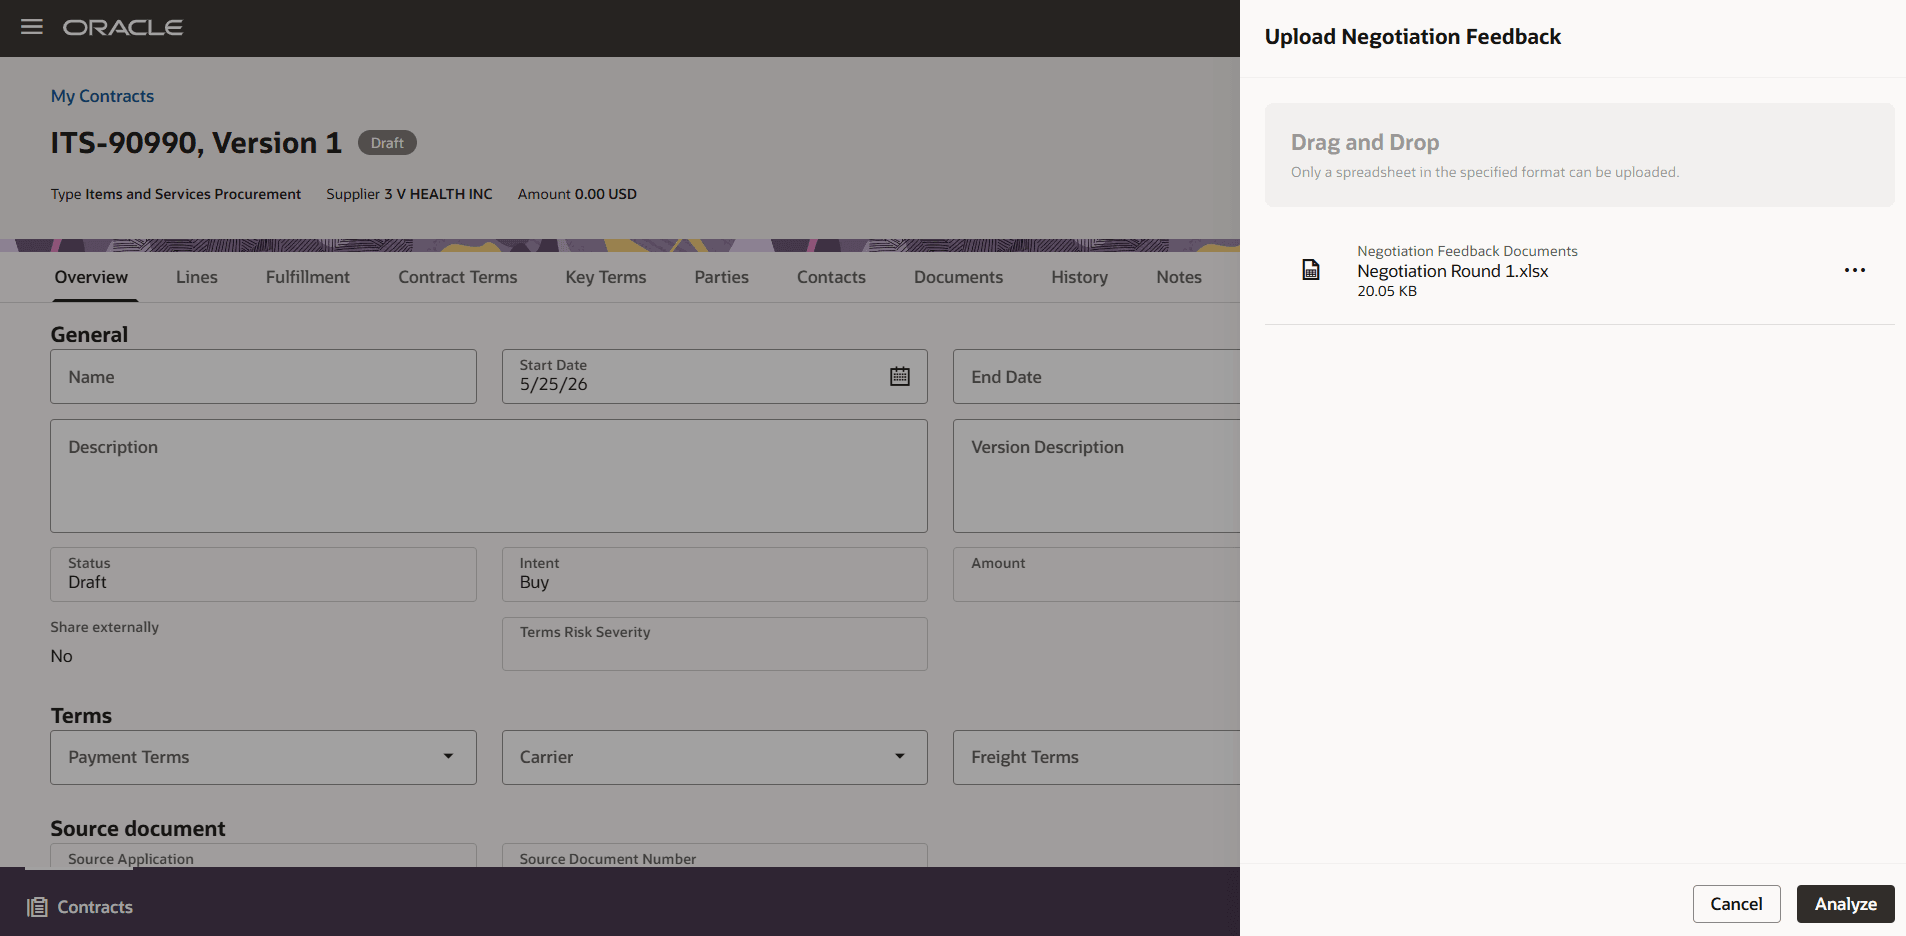Image resolution: width=1906 pixels, height=936 pixels.
Task: Click the Intent field showing Buy
Action: [x=714, y=574]
